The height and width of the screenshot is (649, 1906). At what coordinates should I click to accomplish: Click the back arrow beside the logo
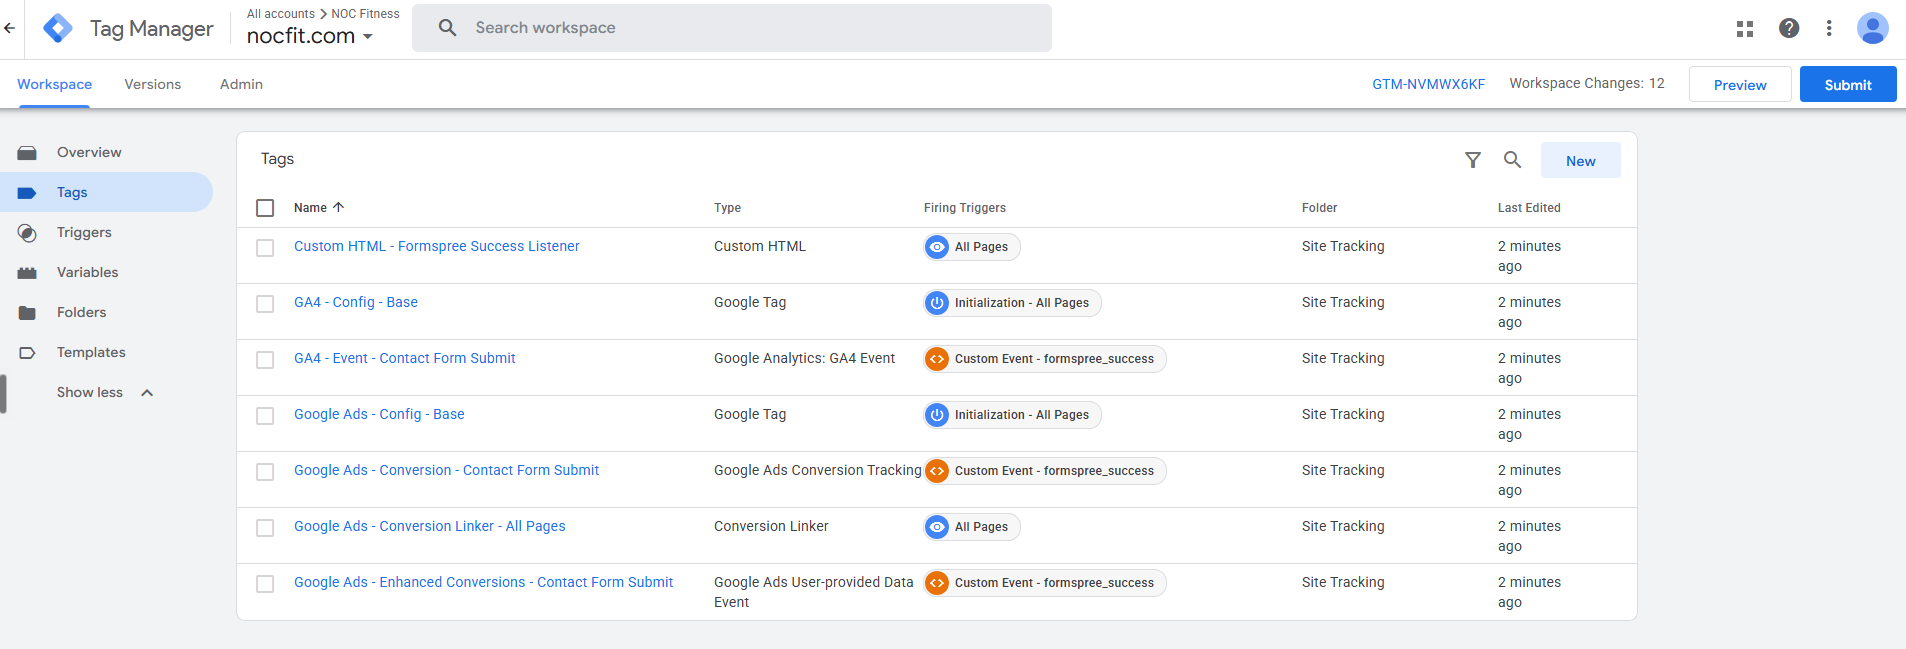pyautogui.click(x=10, y=28)
